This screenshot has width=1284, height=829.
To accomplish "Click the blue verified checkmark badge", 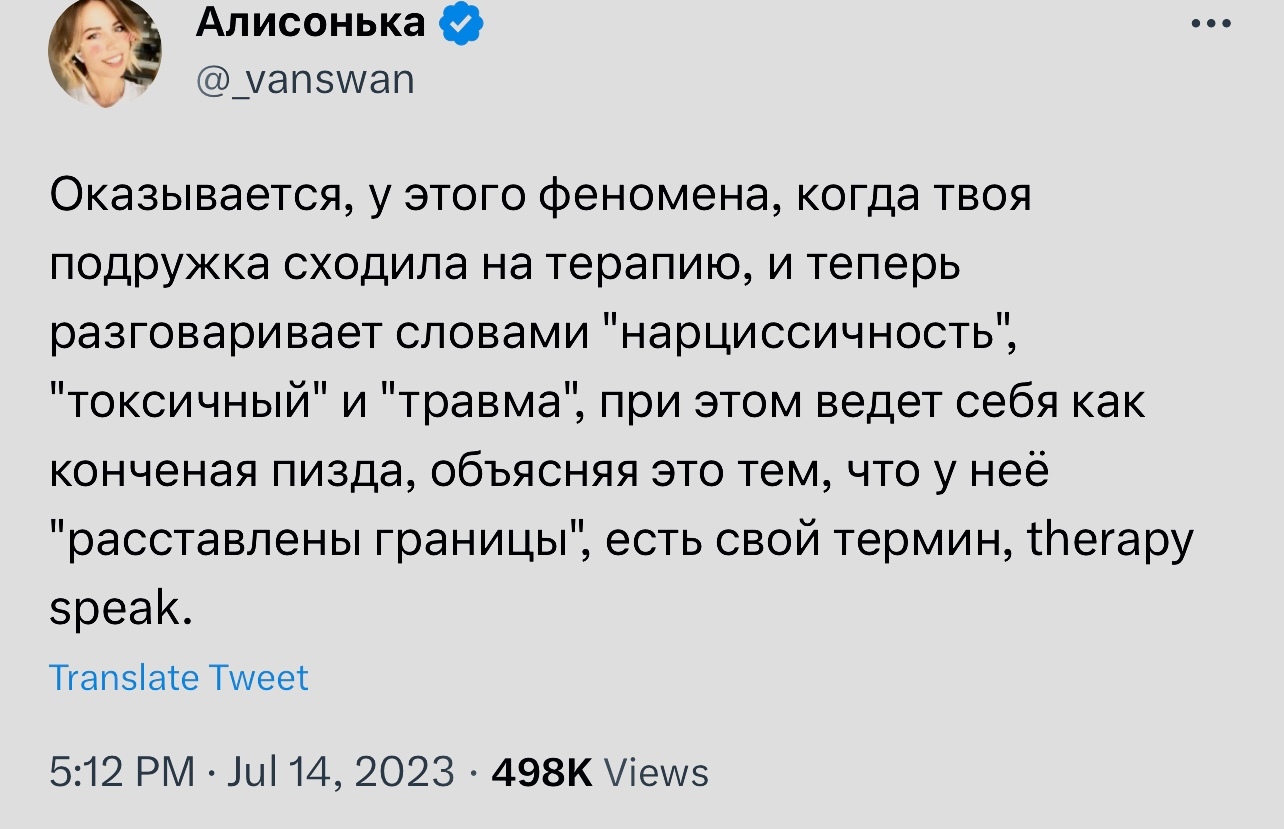I will pyautogui.click(x=461, y=22).
